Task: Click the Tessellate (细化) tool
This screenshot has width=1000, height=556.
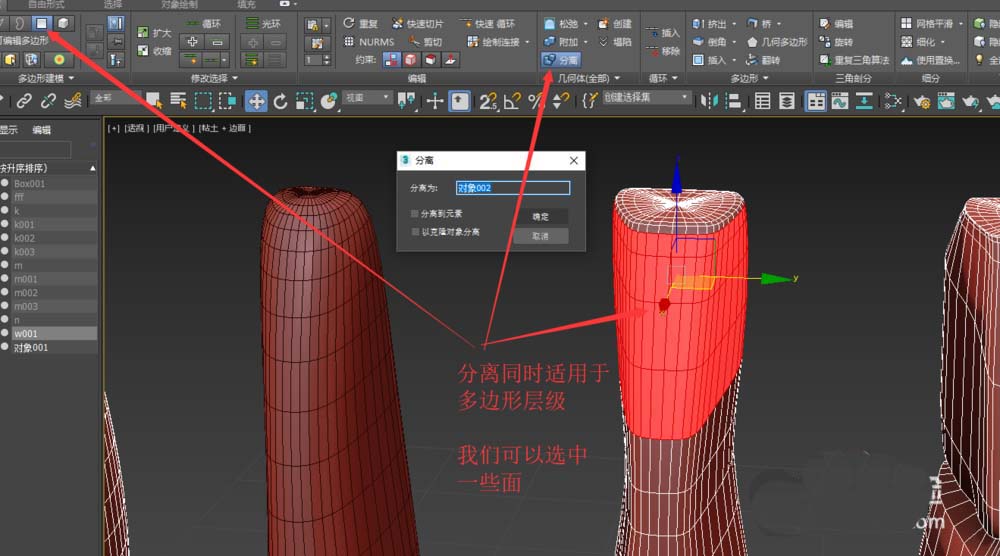Action: coord(918,41)
